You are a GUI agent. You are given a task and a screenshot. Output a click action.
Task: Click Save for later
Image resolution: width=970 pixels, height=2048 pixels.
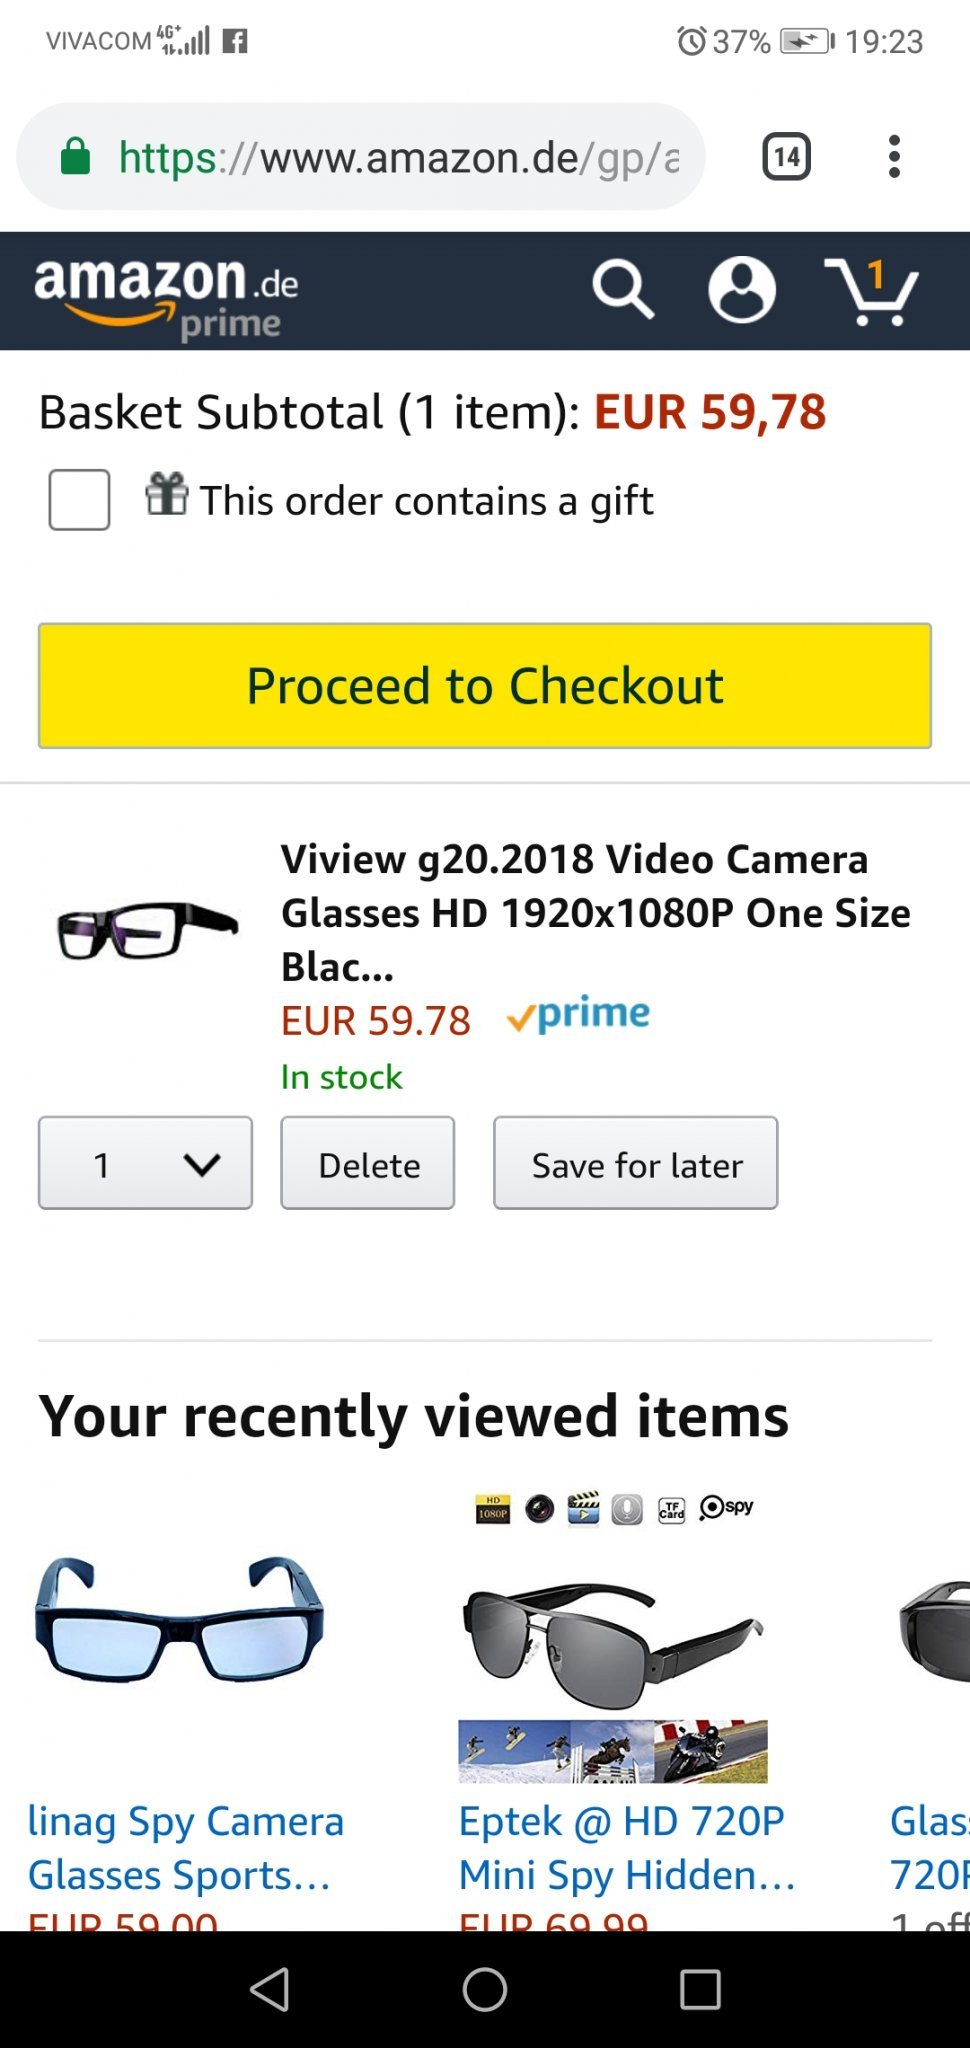[636, 1163]
